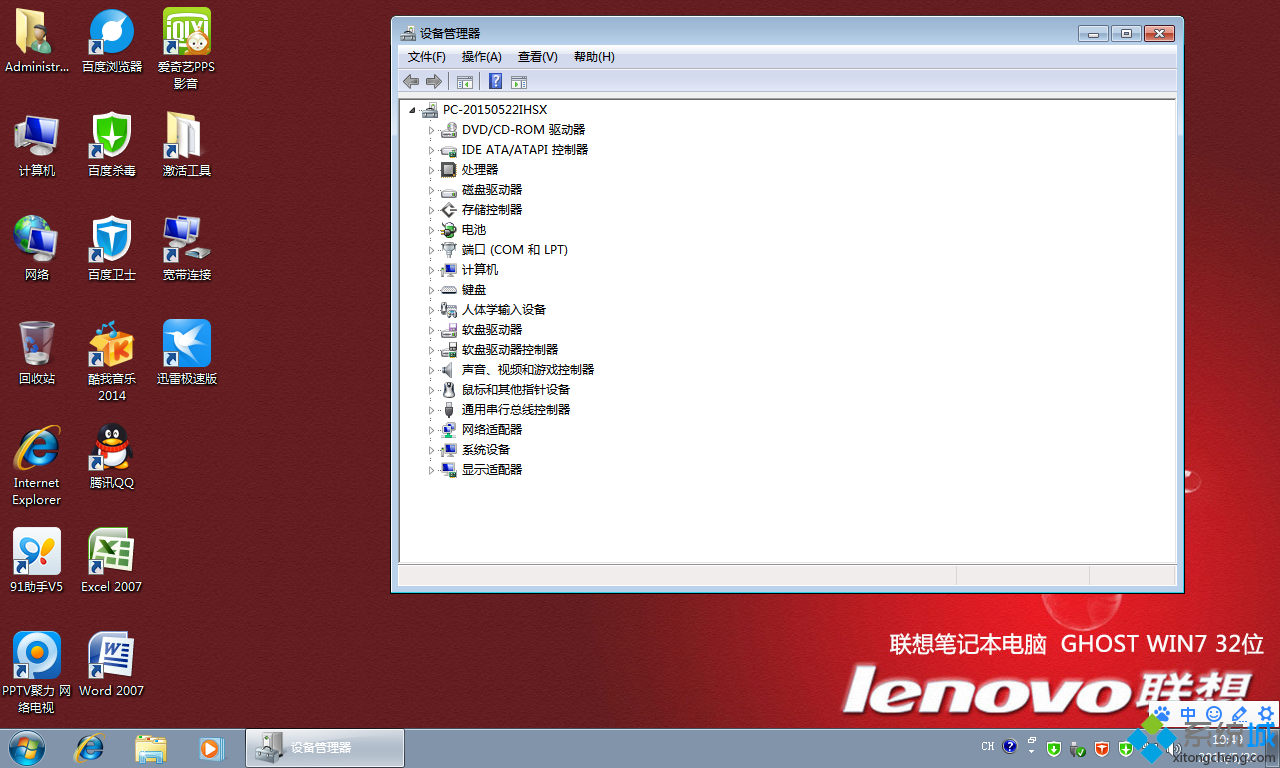The image size is (1280, 768).
Task: Expand the 处理器 device category
Action: (433, 169)
